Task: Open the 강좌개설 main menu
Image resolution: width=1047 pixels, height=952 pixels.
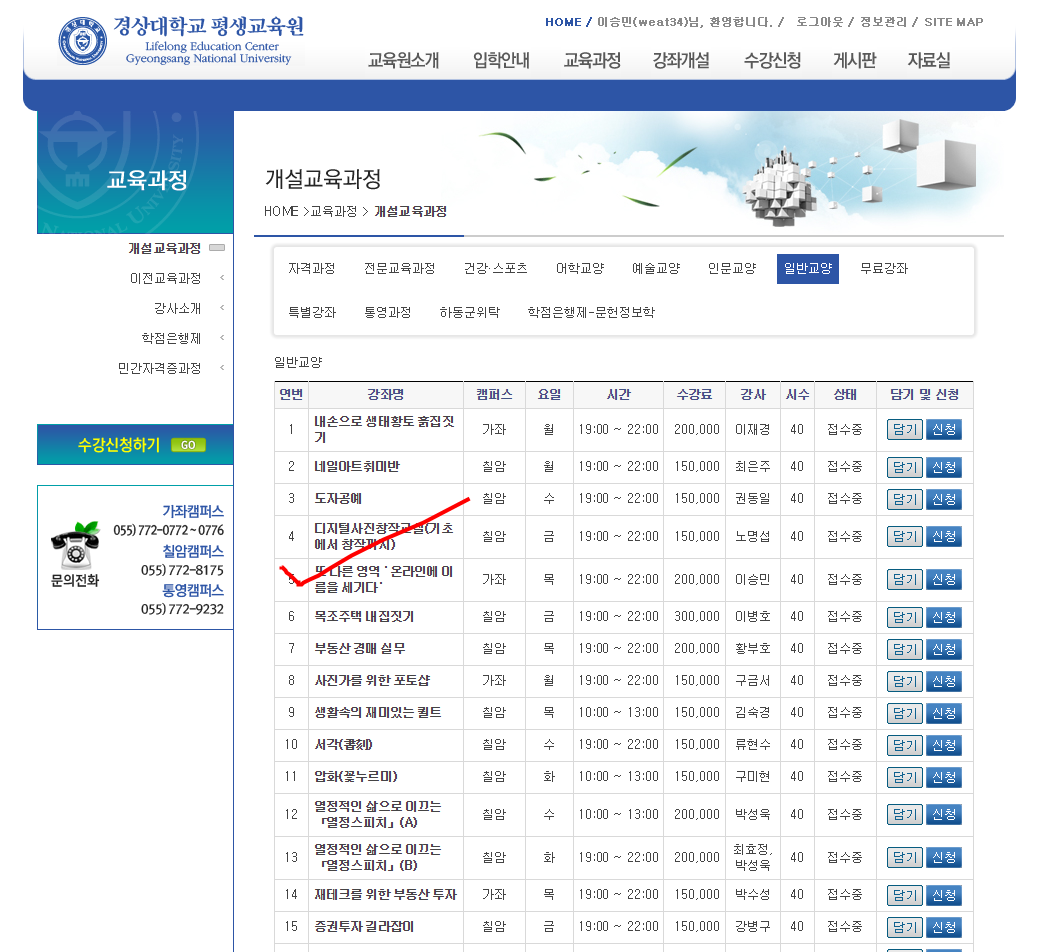Action: 681,60
